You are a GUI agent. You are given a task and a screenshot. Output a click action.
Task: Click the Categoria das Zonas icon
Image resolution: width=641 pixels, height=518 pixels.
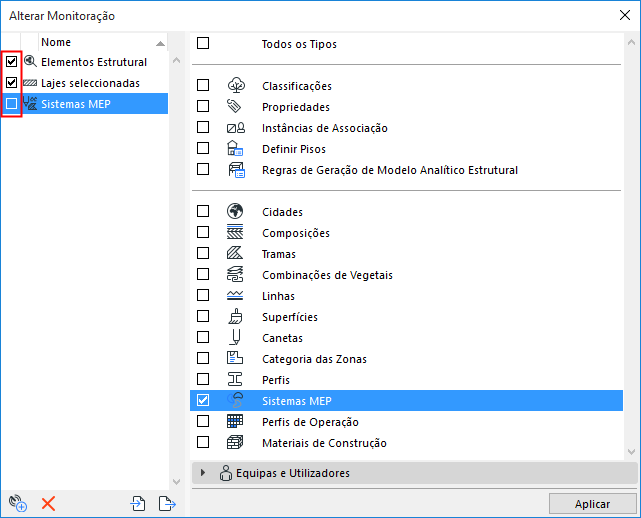235,358
